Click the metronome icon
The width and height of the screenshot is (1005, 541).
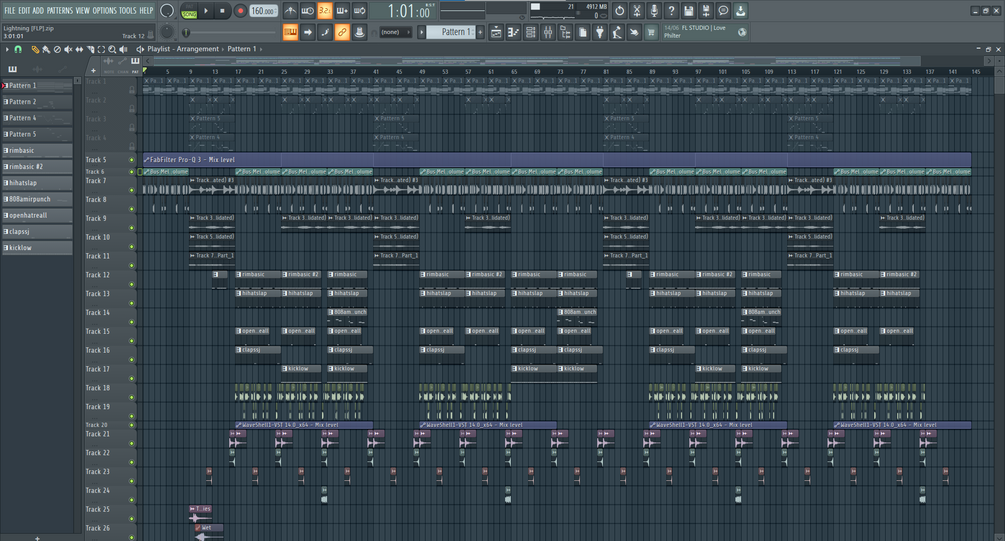[290, 11]
